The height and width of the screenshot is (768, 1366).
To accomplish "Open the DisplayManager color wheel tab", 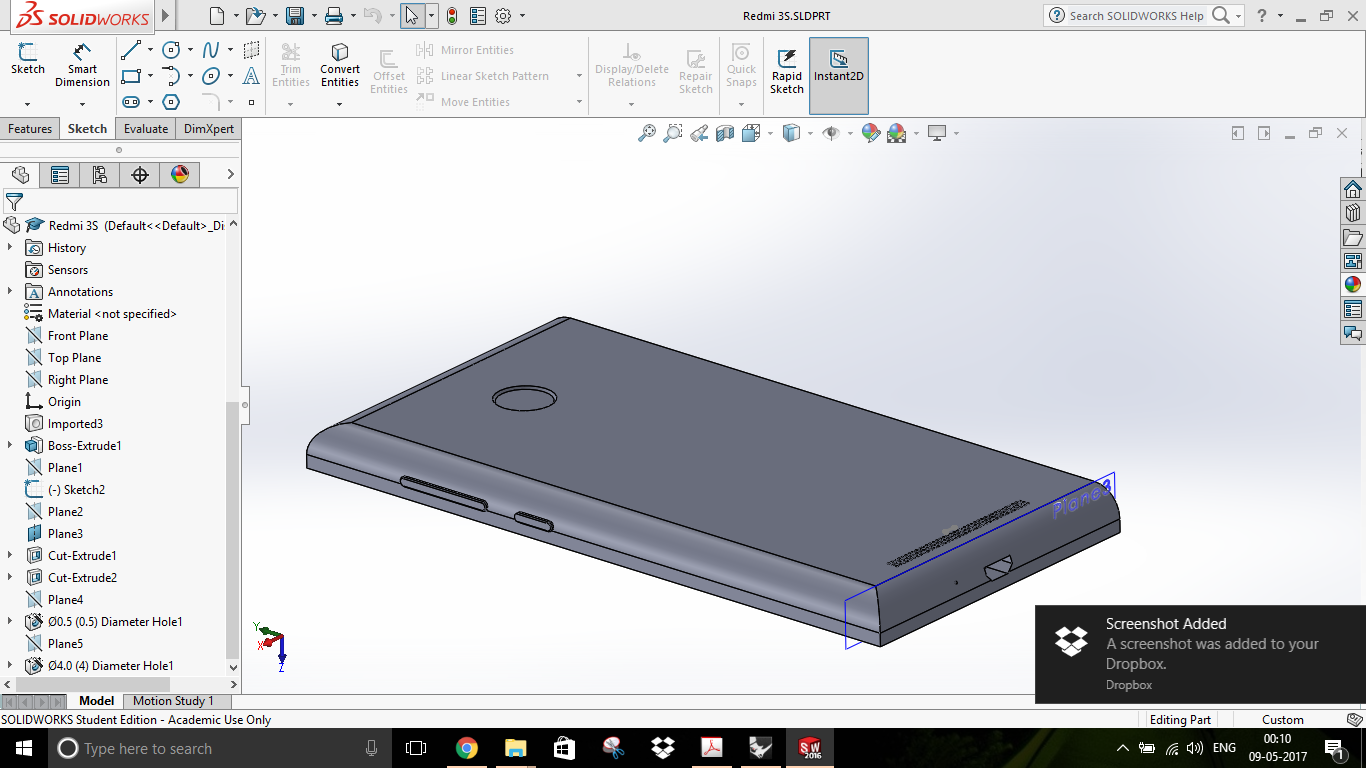I will pos(180,175).
